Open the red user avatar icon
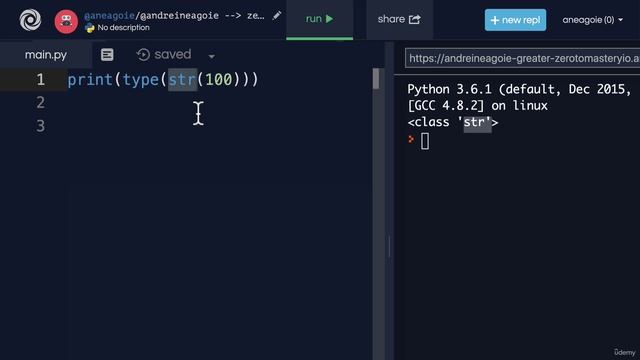The height and width of the screenshot is (360, 640). tap(66, 21)
